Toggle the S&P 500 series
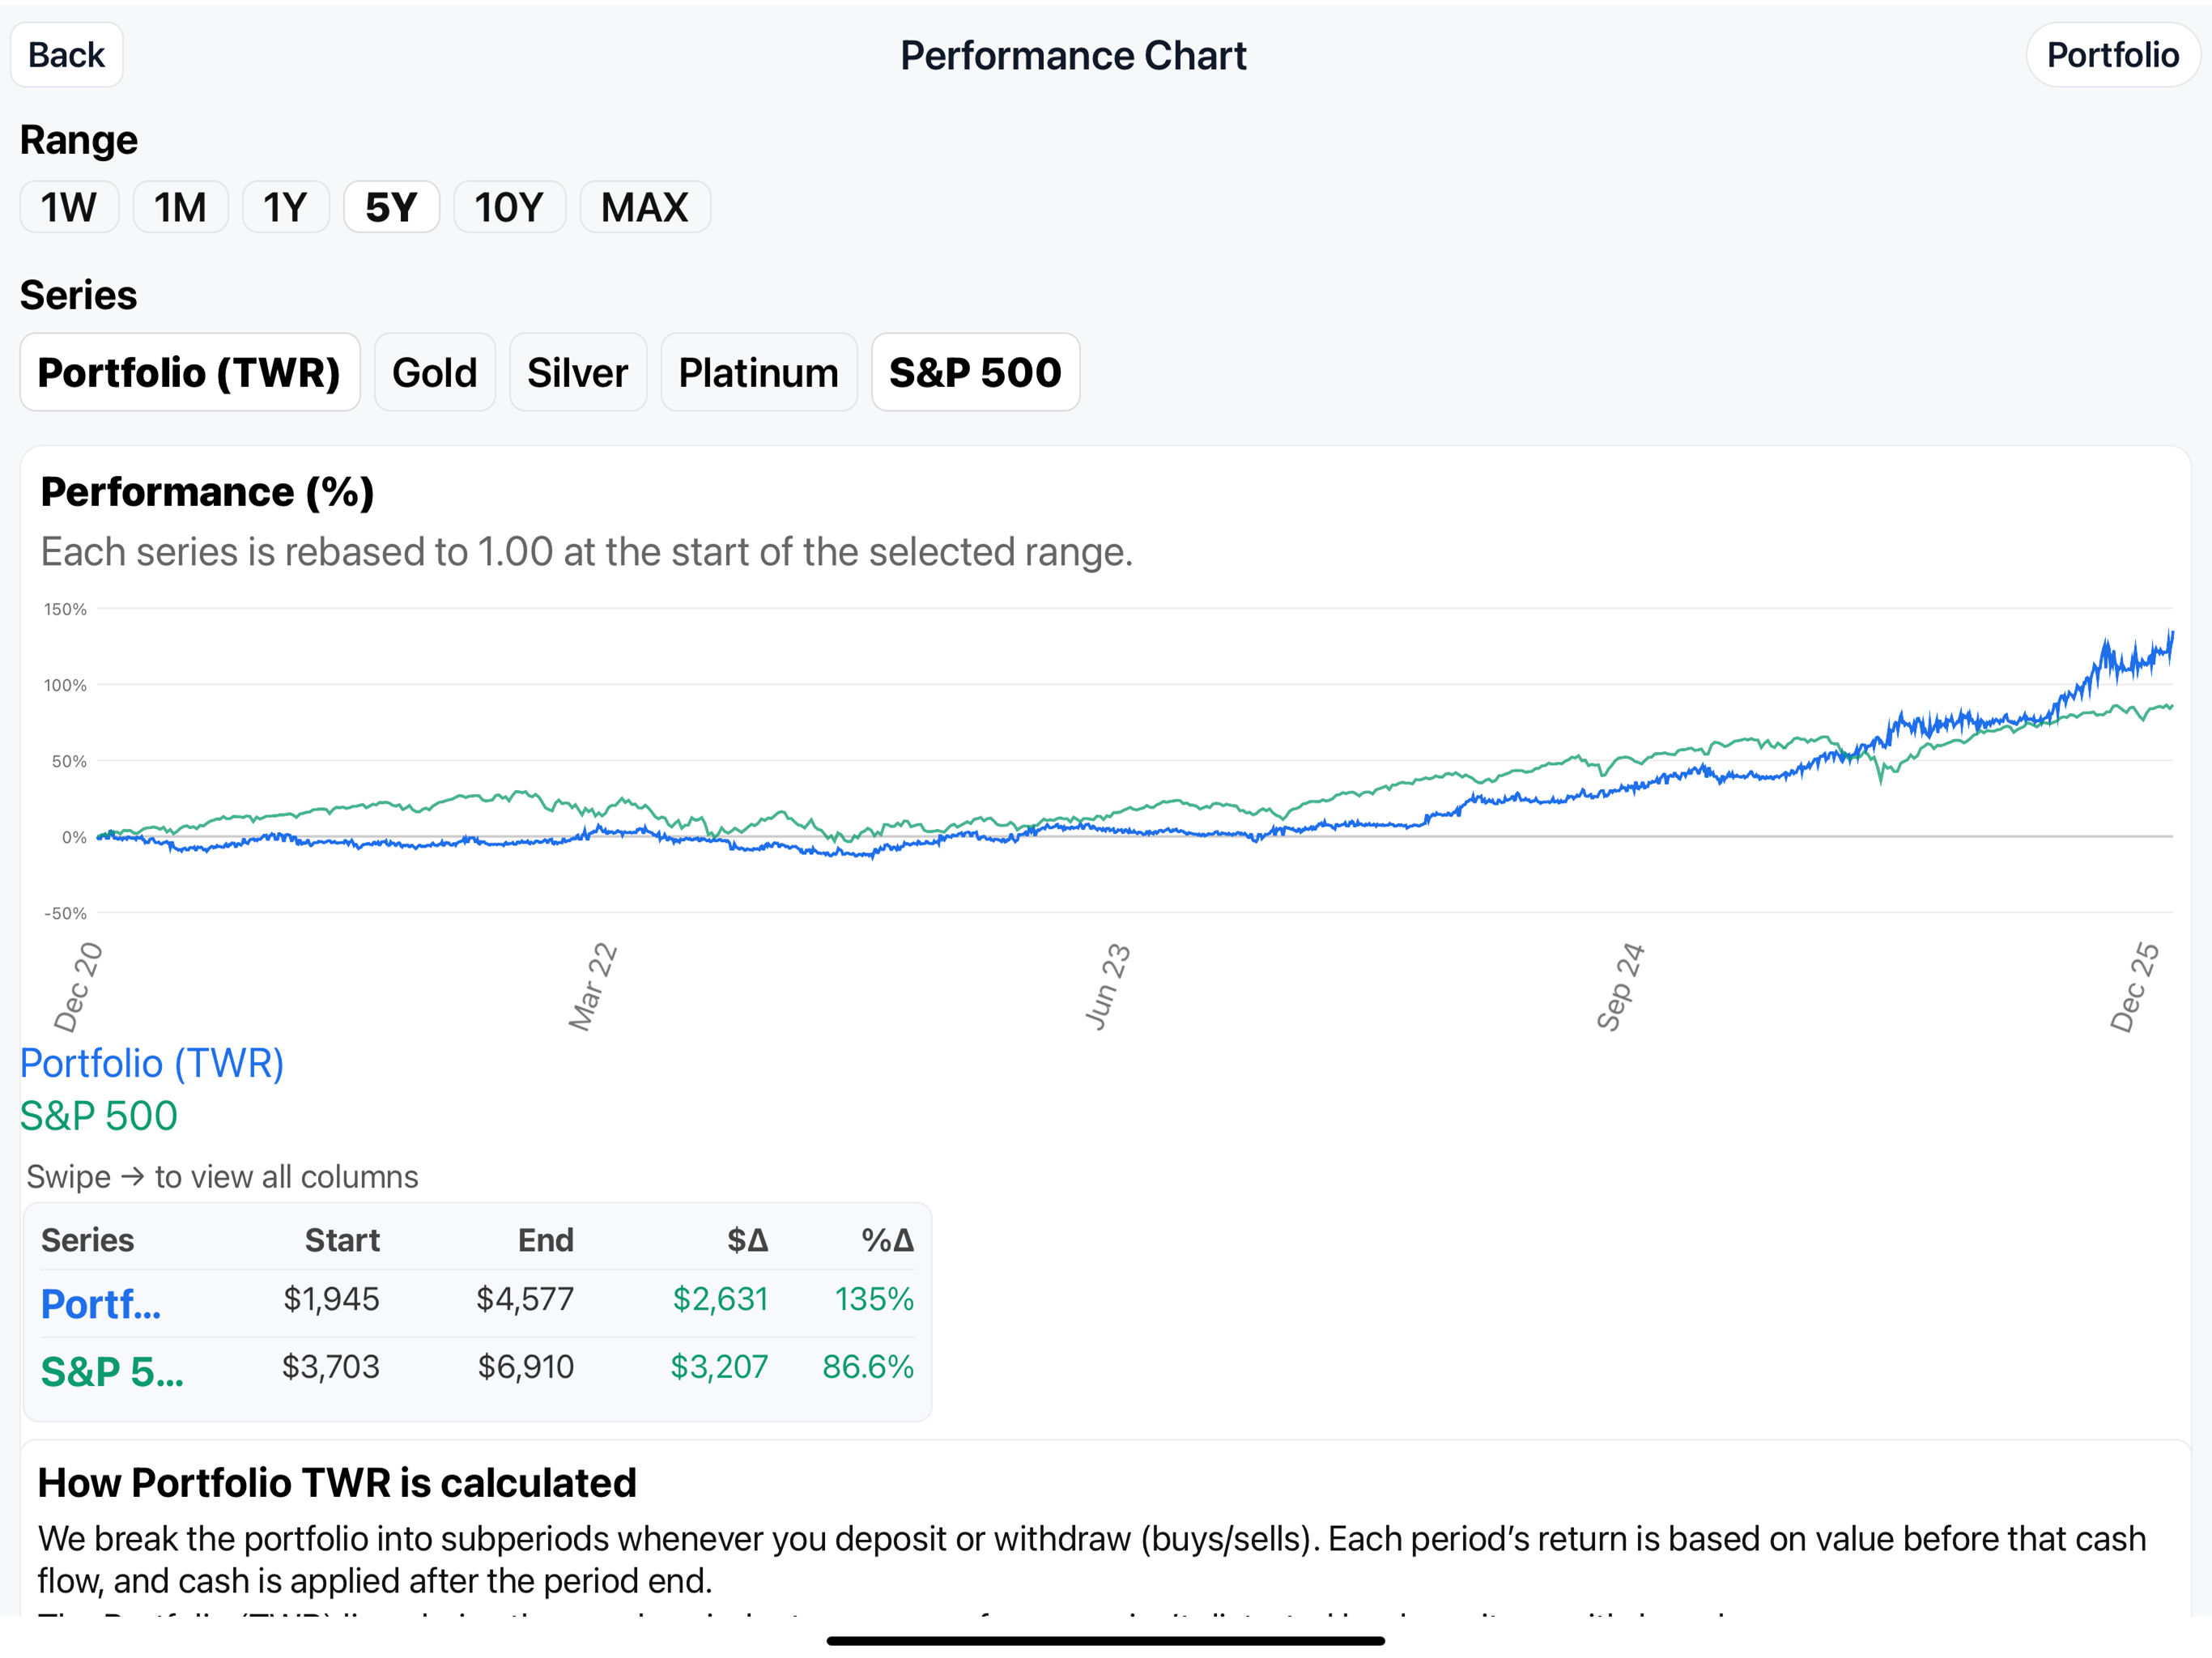Screen dimensions: 2212x1658 (x=975, y=372)
